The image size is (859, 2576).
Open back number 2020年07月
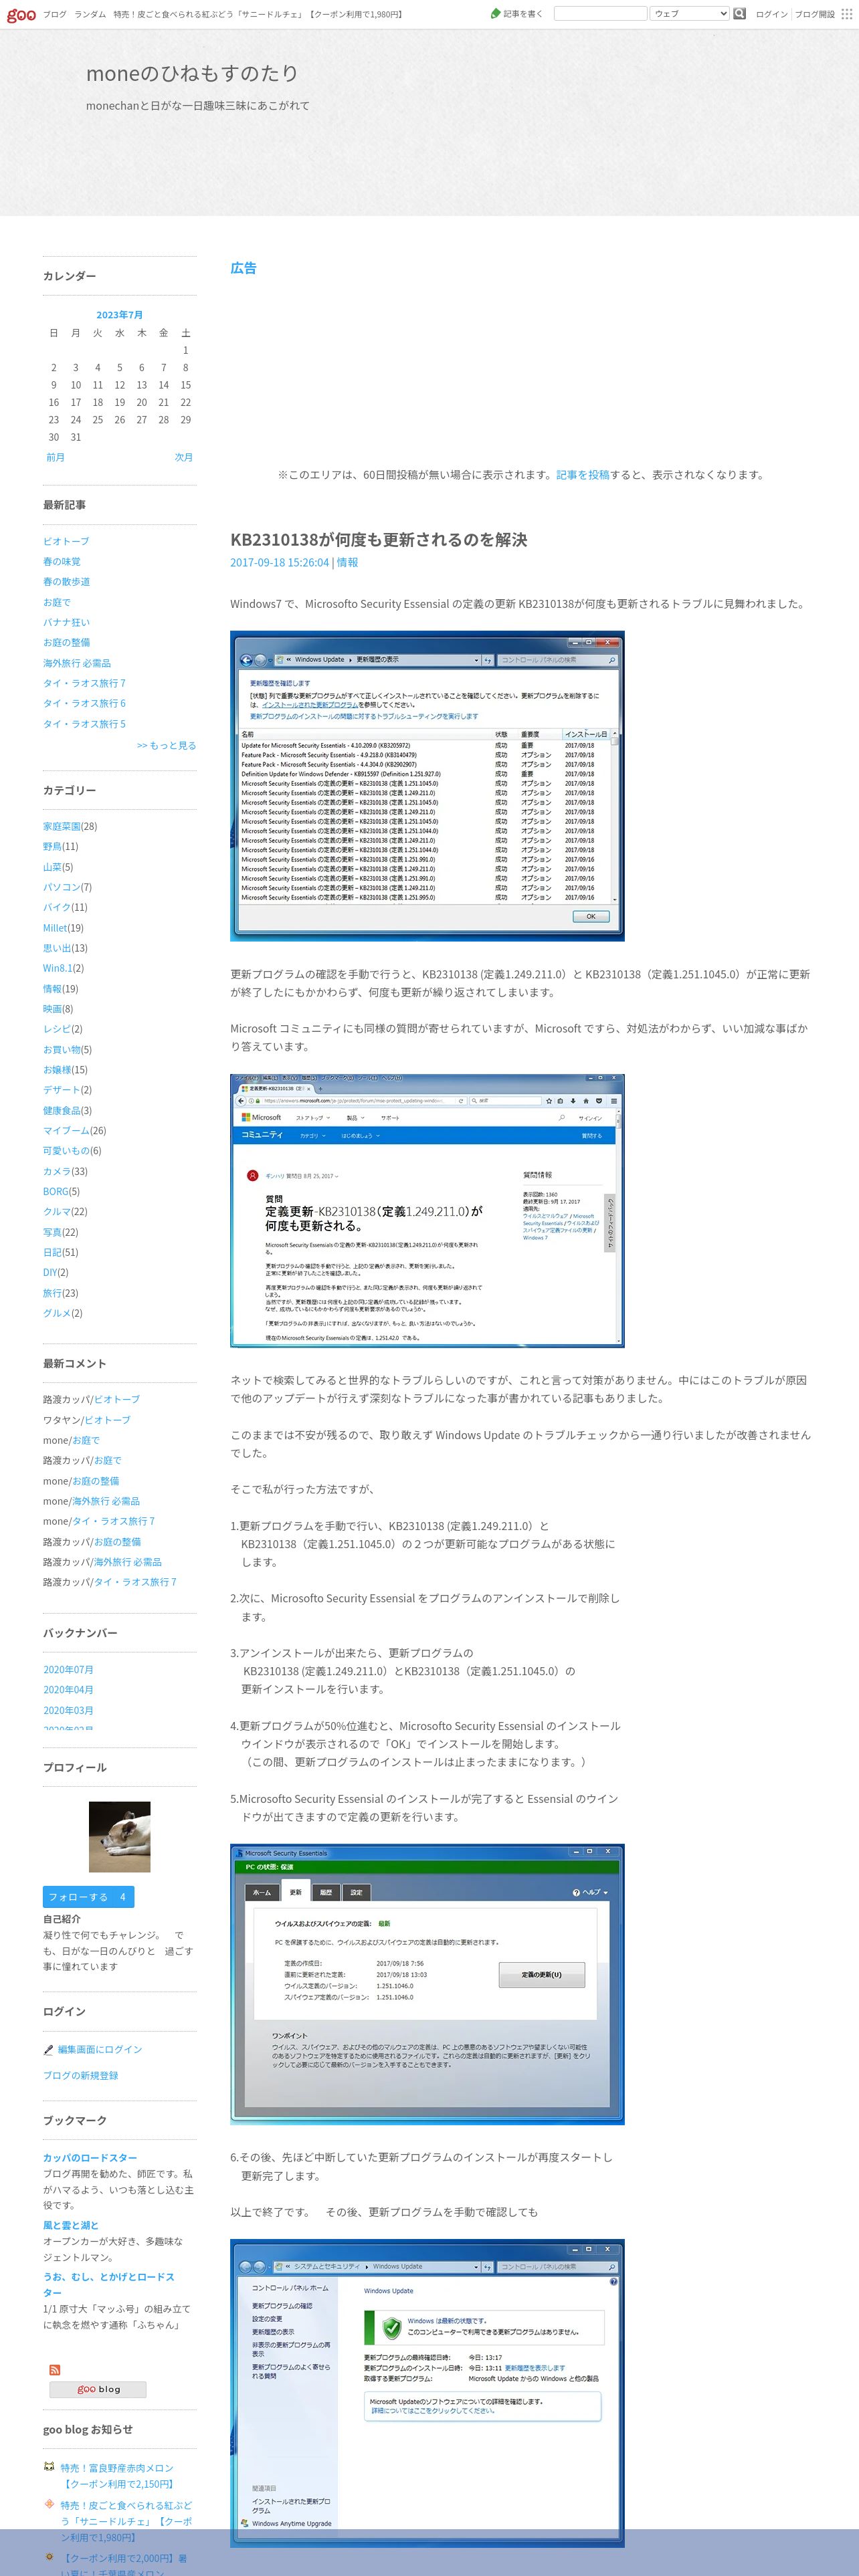coord(68,1669)
